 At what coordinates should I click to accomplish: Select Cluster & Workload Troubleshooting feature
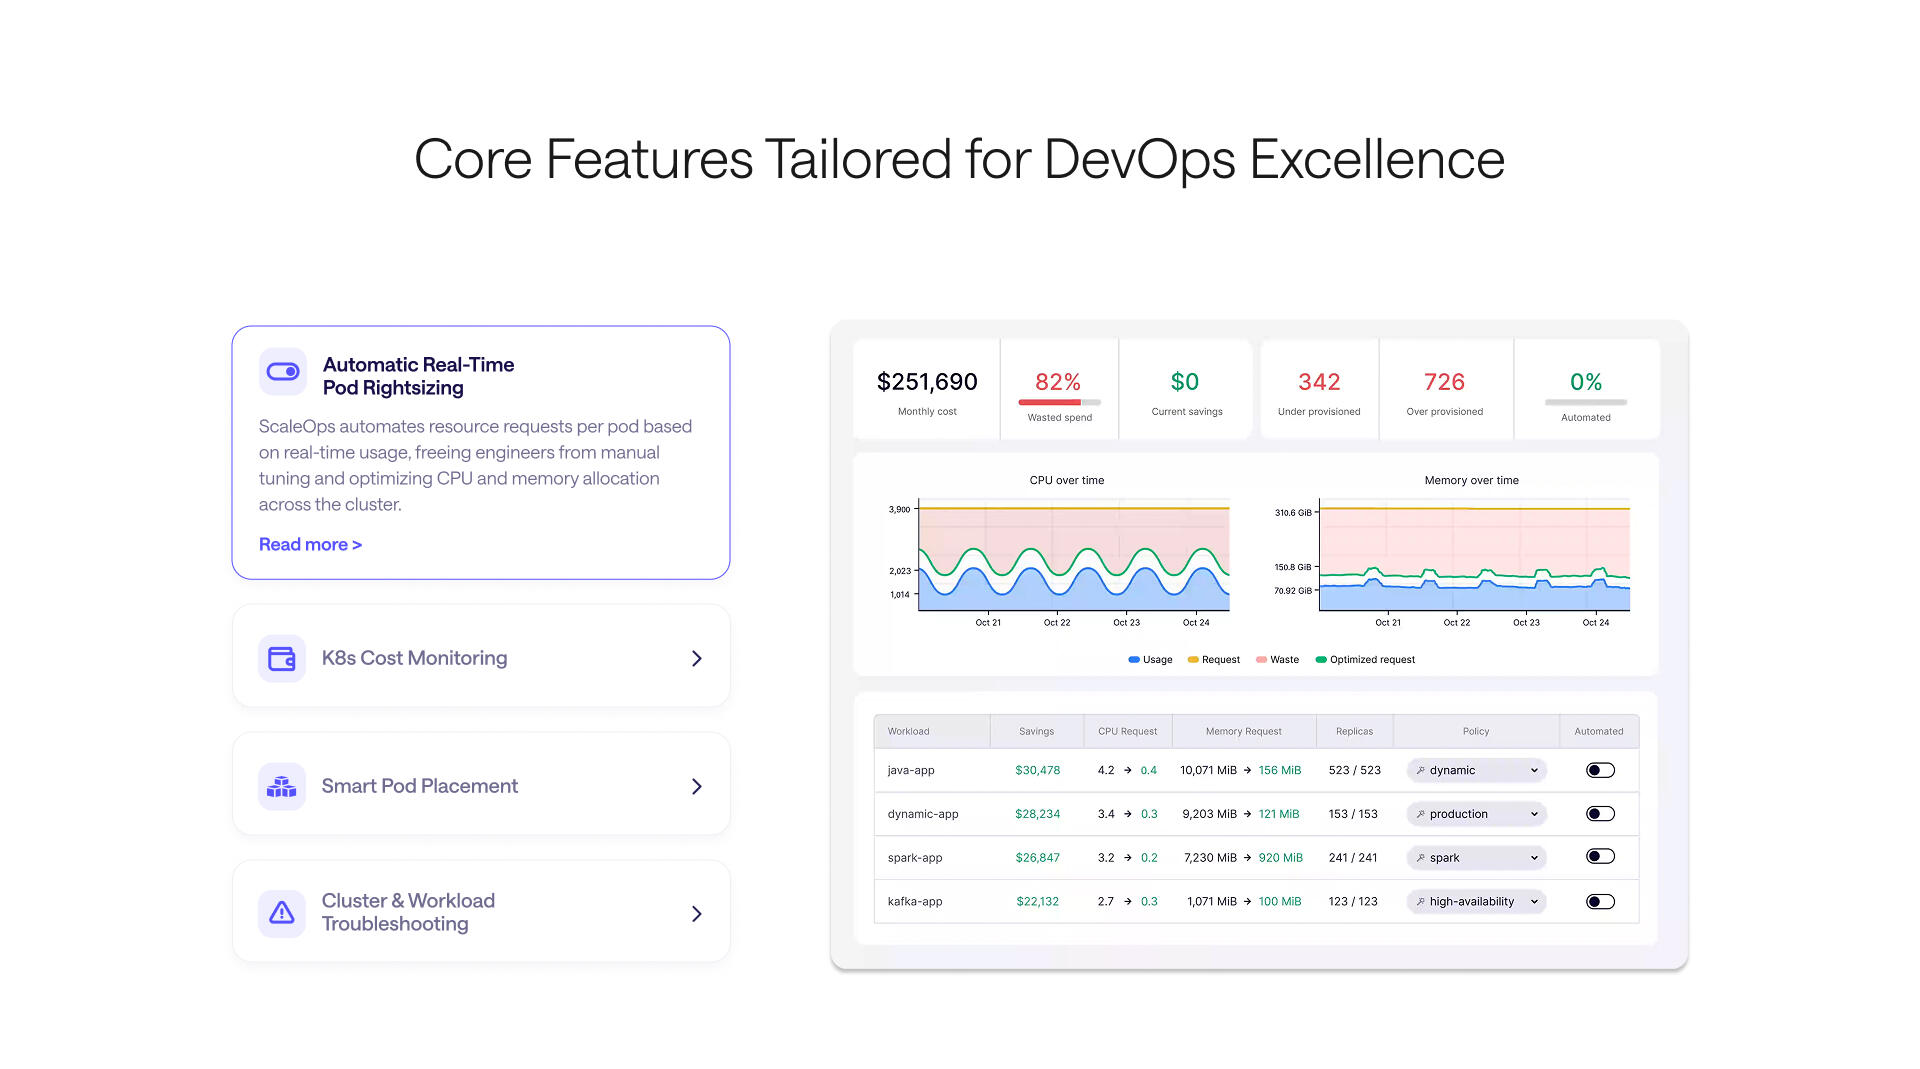481,912
